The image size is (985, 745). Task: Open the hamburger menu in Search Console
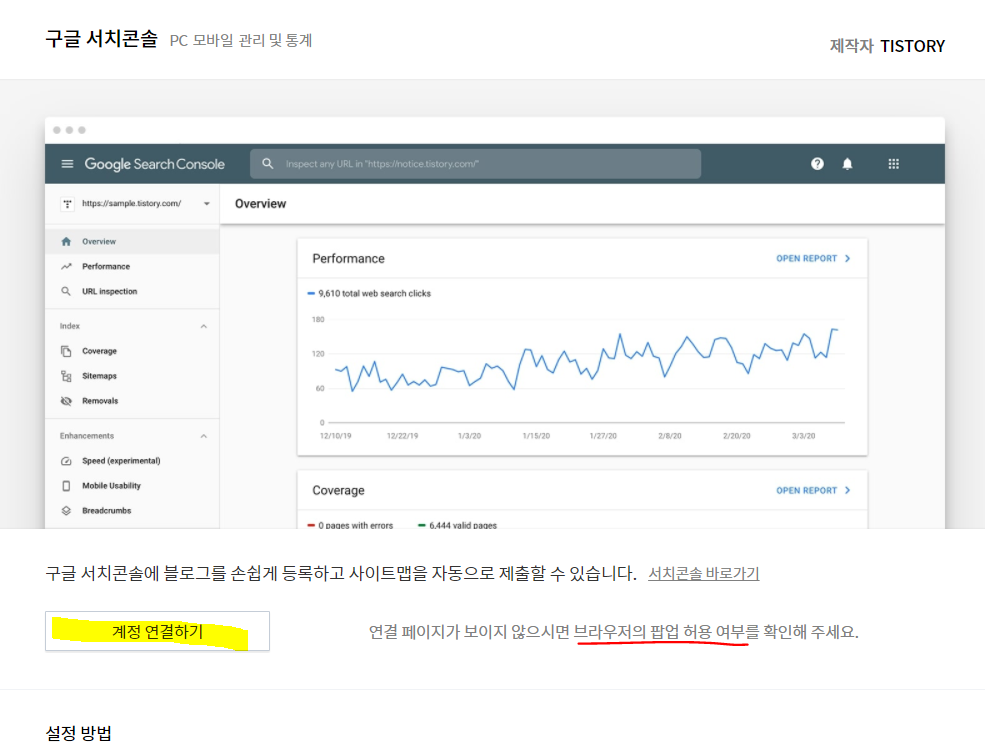(x=67, y=164)
